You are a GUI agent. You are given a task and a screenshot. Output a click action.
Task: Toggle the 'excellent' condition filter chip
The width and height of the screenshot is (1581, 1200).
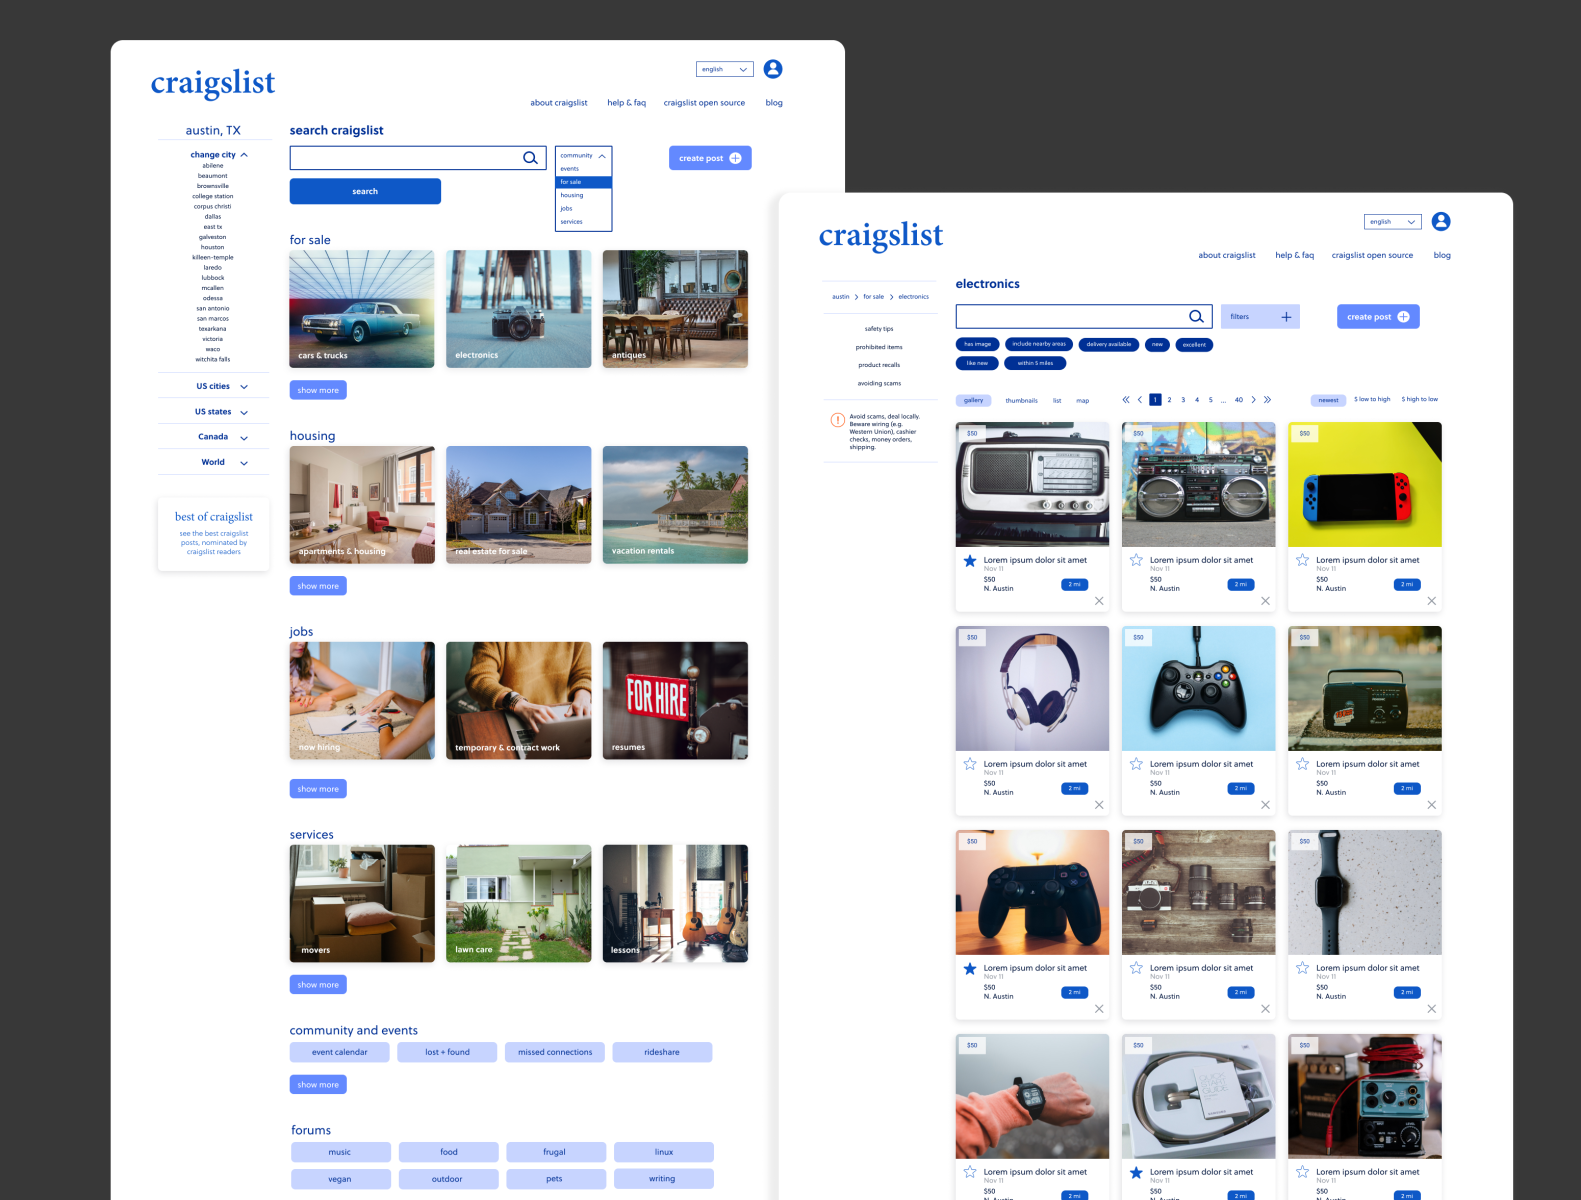point(1194,344)
